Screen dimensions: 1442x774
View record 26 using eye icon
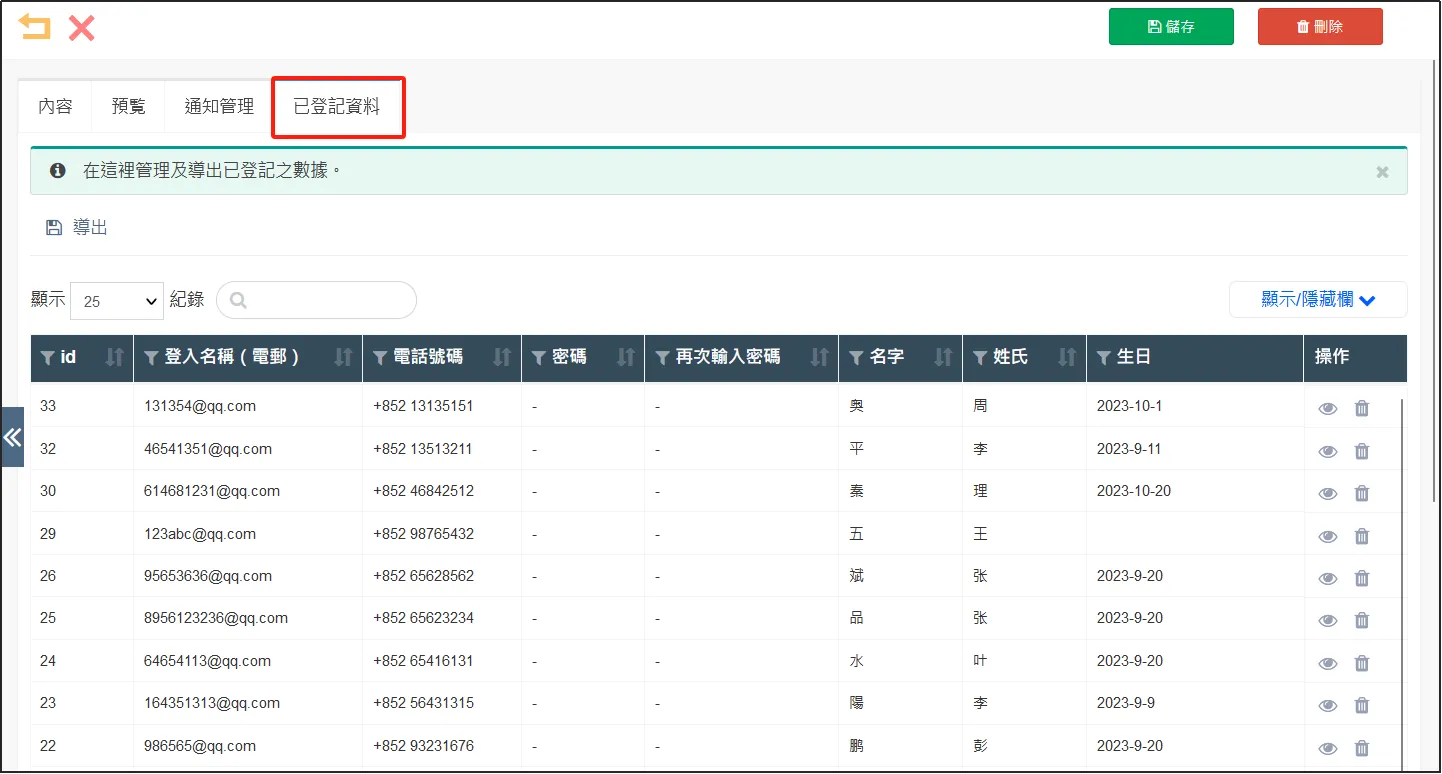coord(1327,578)
